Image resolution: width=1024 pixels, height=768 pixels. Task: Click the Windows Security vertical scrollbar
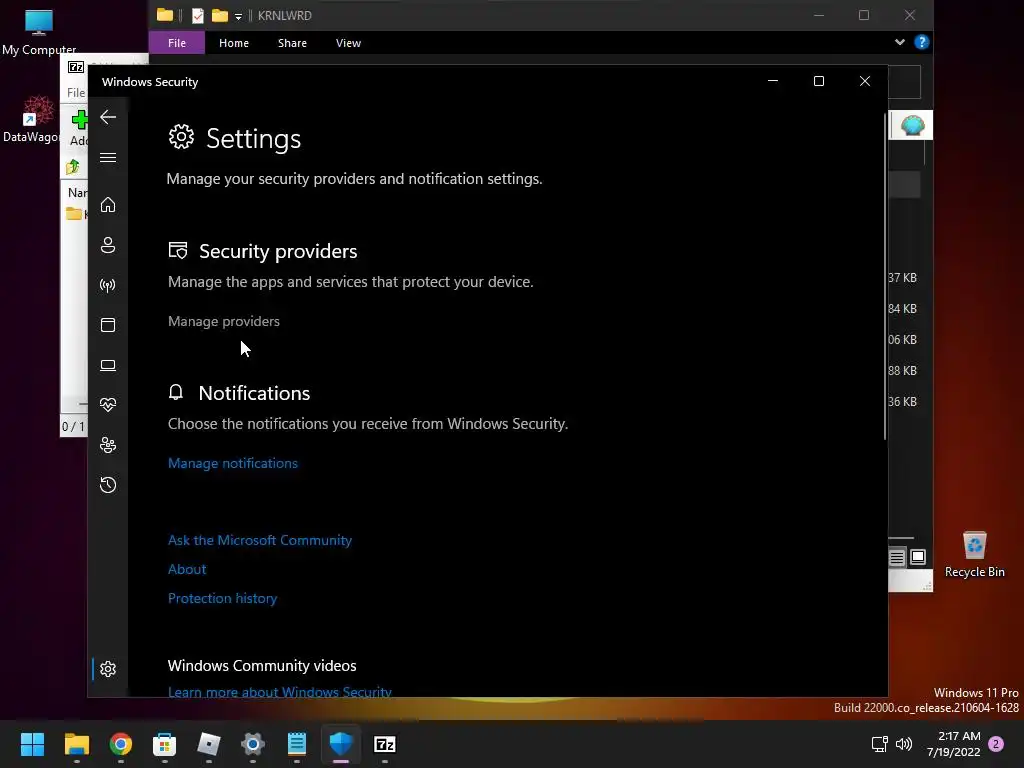click(885, 276)
